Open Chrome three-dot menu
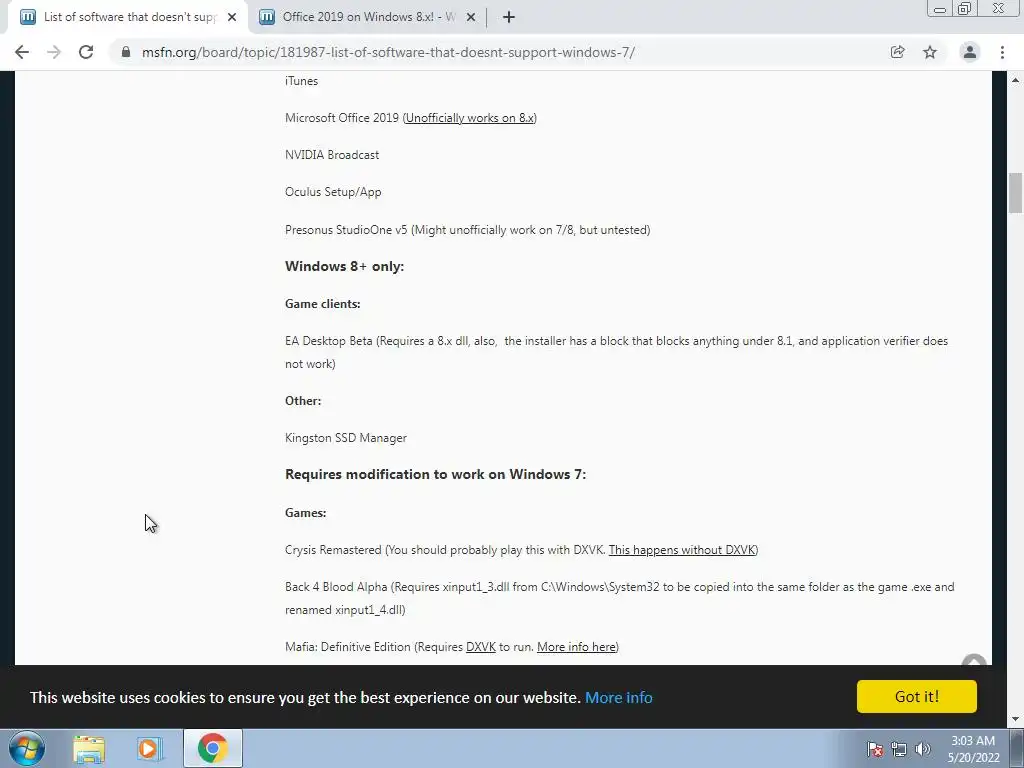Image resolution: width=1024 pixels, height=768 pixels. coord(1002,52)
